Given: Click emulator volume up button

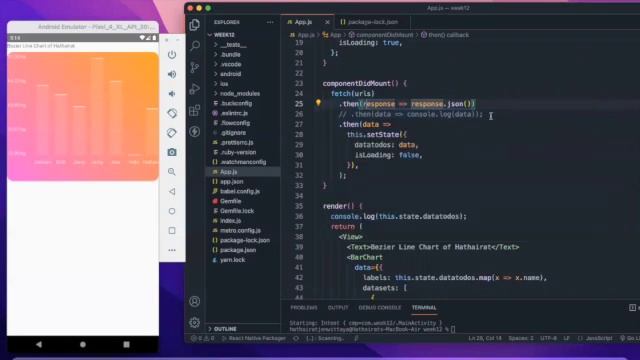Looking at the screenshot, I should click(x=172, y=74).
